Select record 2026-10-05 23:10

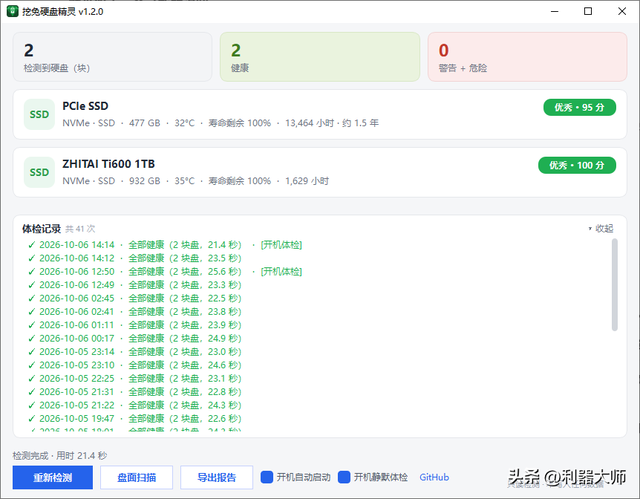(135, 365)
